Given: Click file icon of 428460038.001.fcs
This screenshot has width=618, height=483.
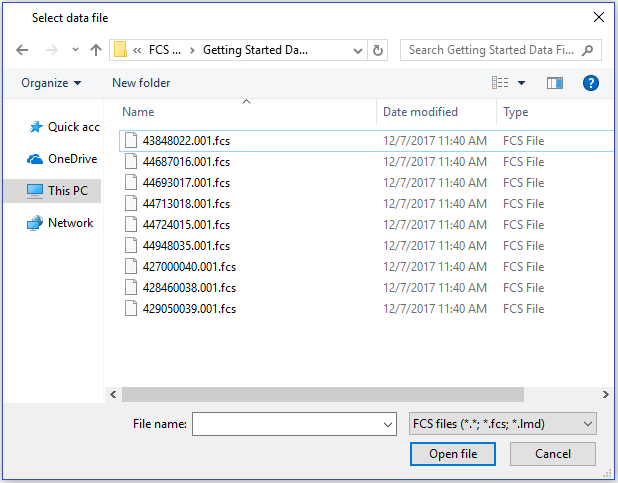Looking at the screenshot, I should click(x=131, y=287).
